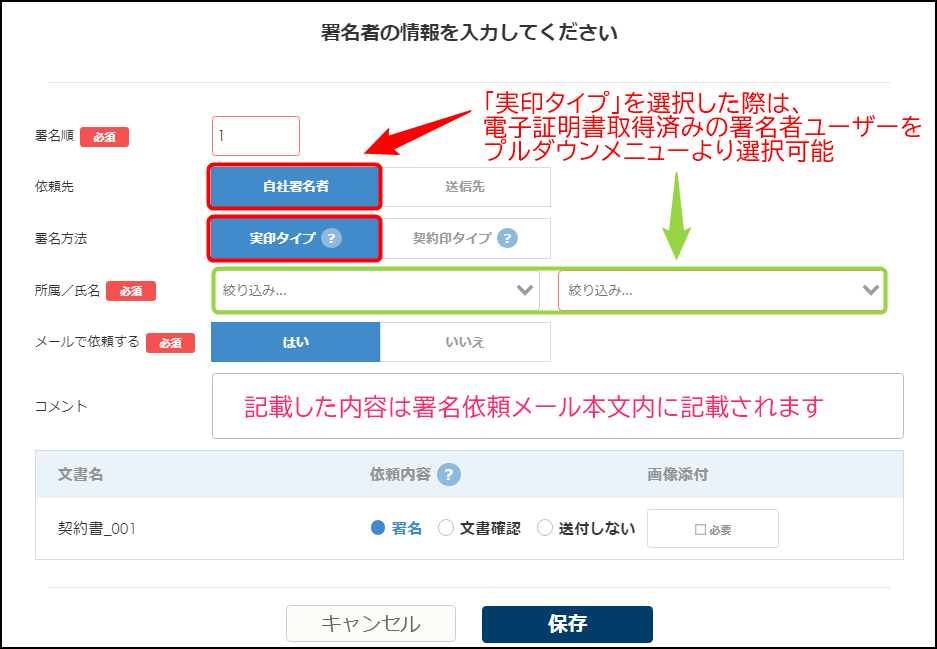Click into the コメント text area
The height and width of the screenshot is (649, 937).
point(558,406)
